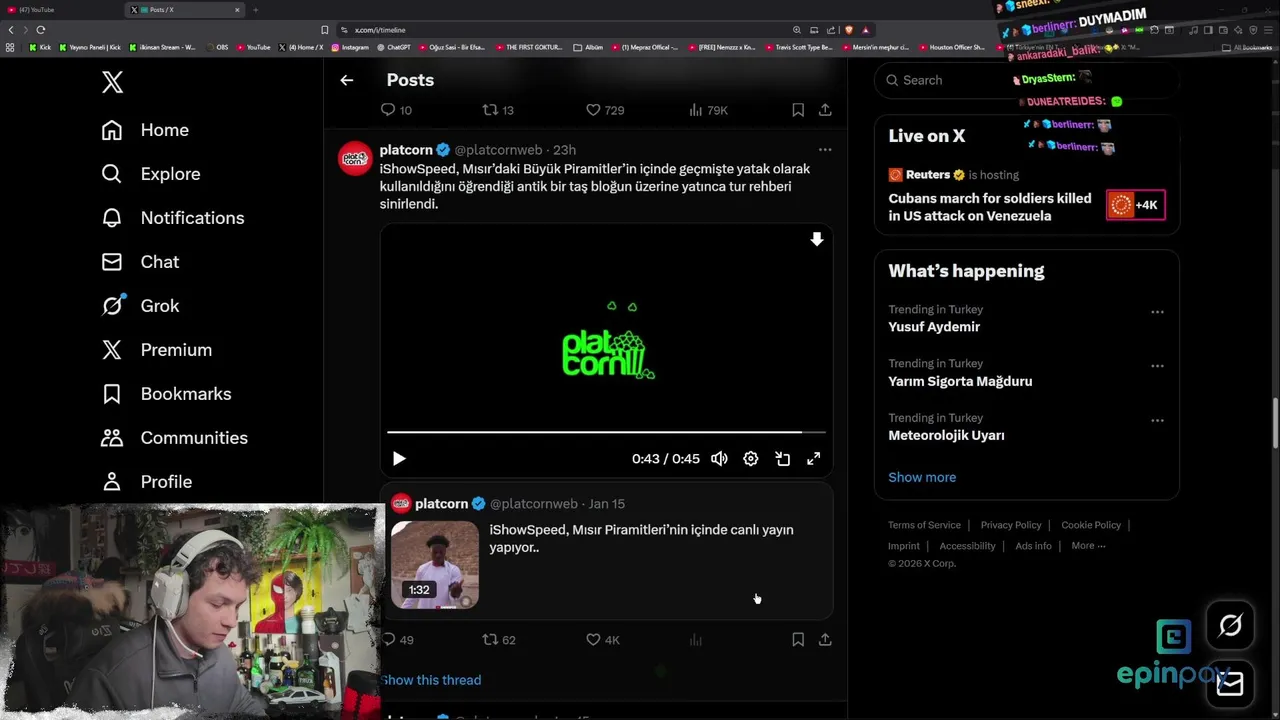This screenshot has width=1280, height=720.
Task: Close the Posts / X browser tab
Action: pyautogui.click(x=237, y=10)
